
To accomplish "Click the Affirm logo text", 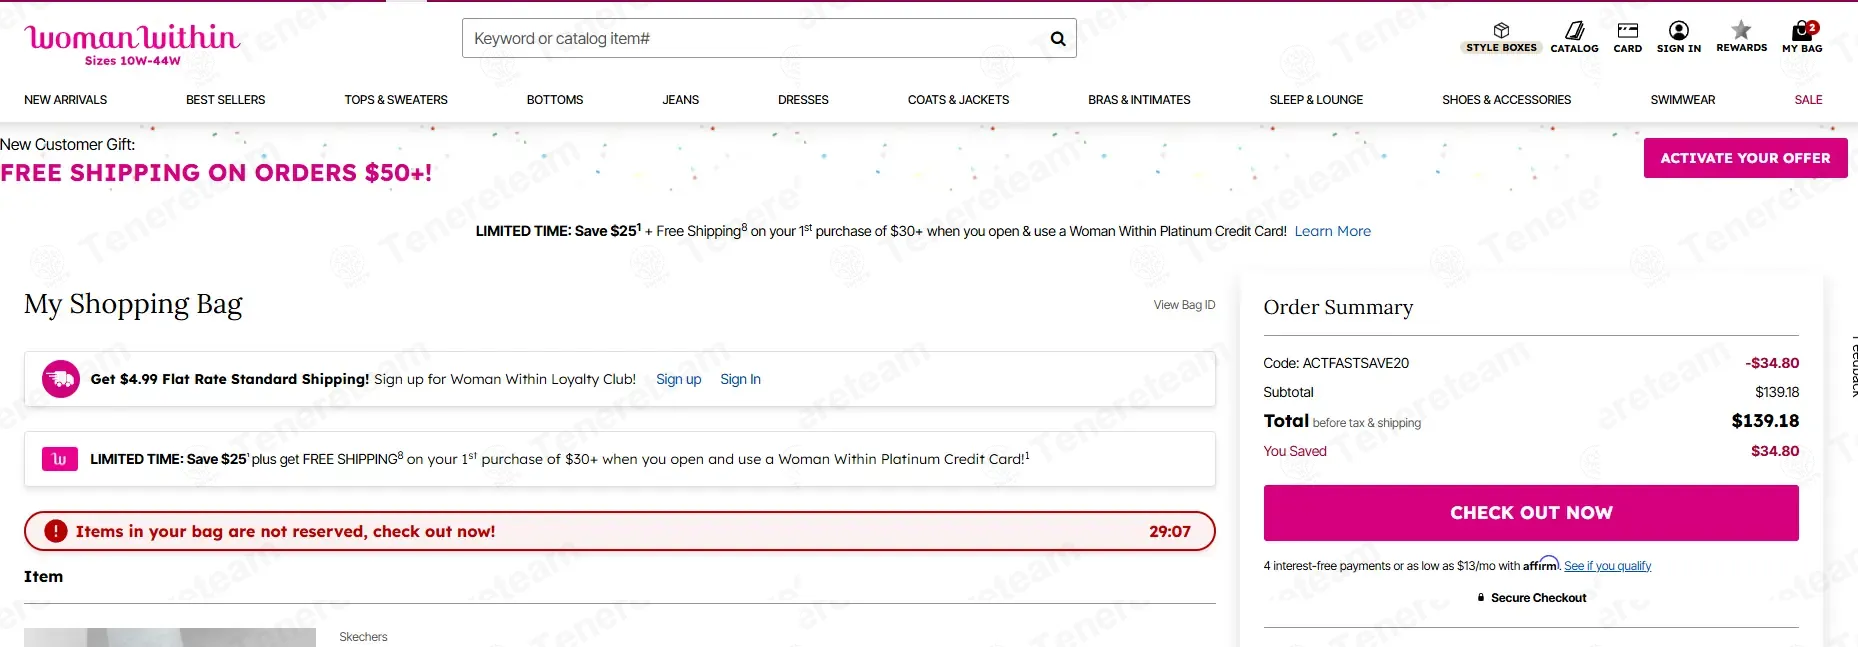I will click(x=1541, y=564).
